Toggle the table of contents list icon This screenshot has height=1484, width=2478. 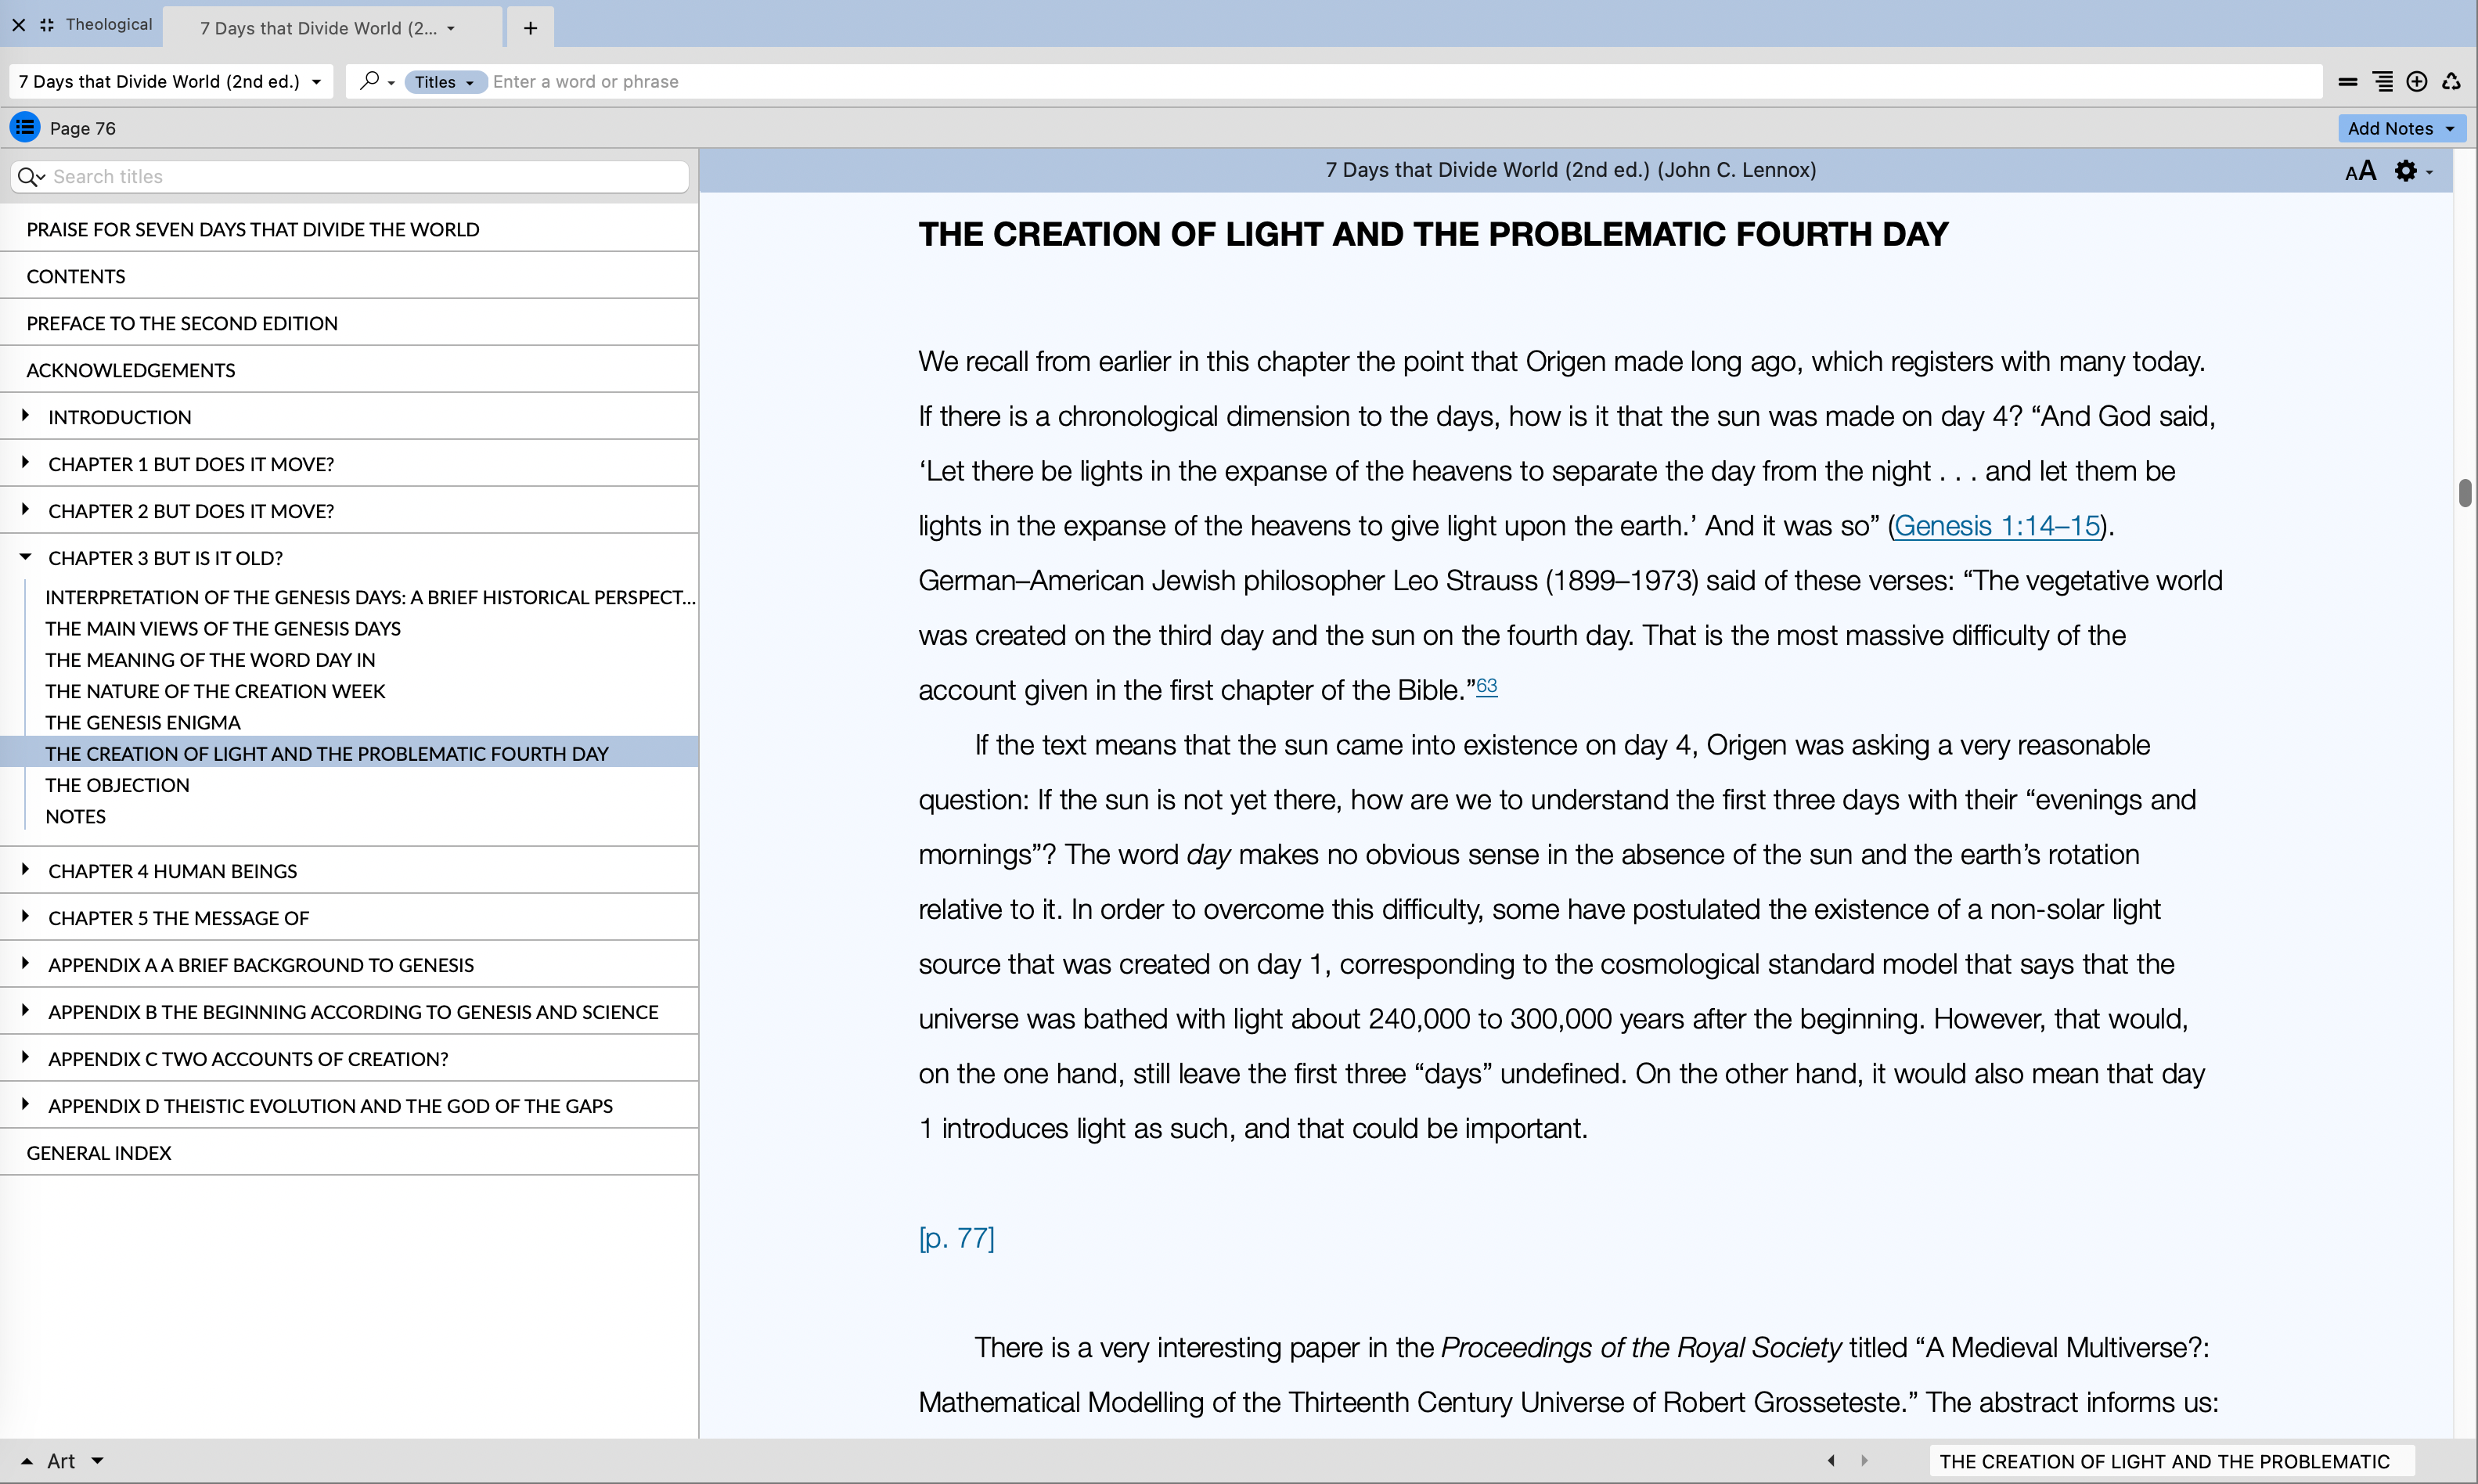[25, 127]
